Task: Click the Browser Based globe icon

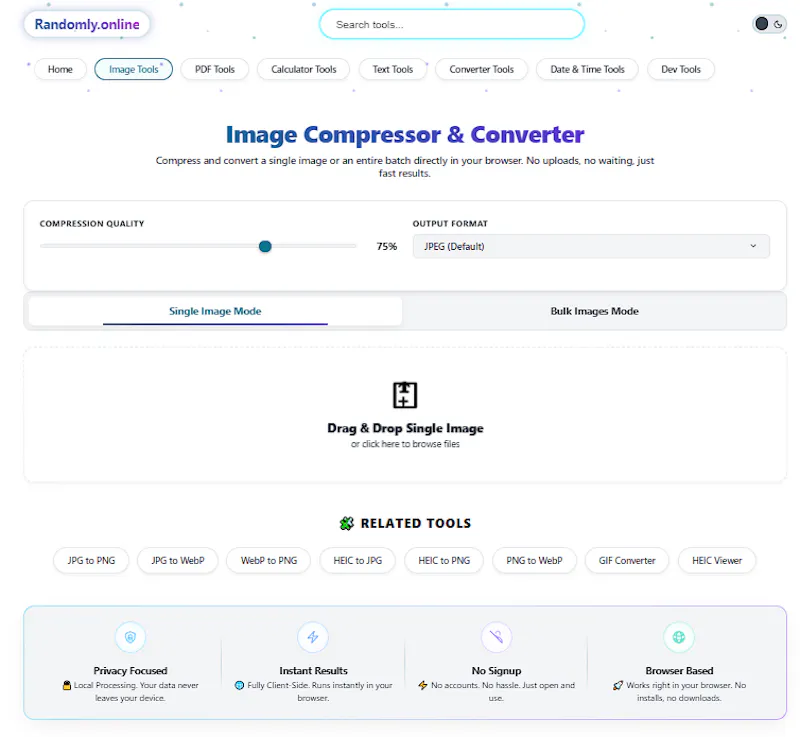Action: [679, 637]
